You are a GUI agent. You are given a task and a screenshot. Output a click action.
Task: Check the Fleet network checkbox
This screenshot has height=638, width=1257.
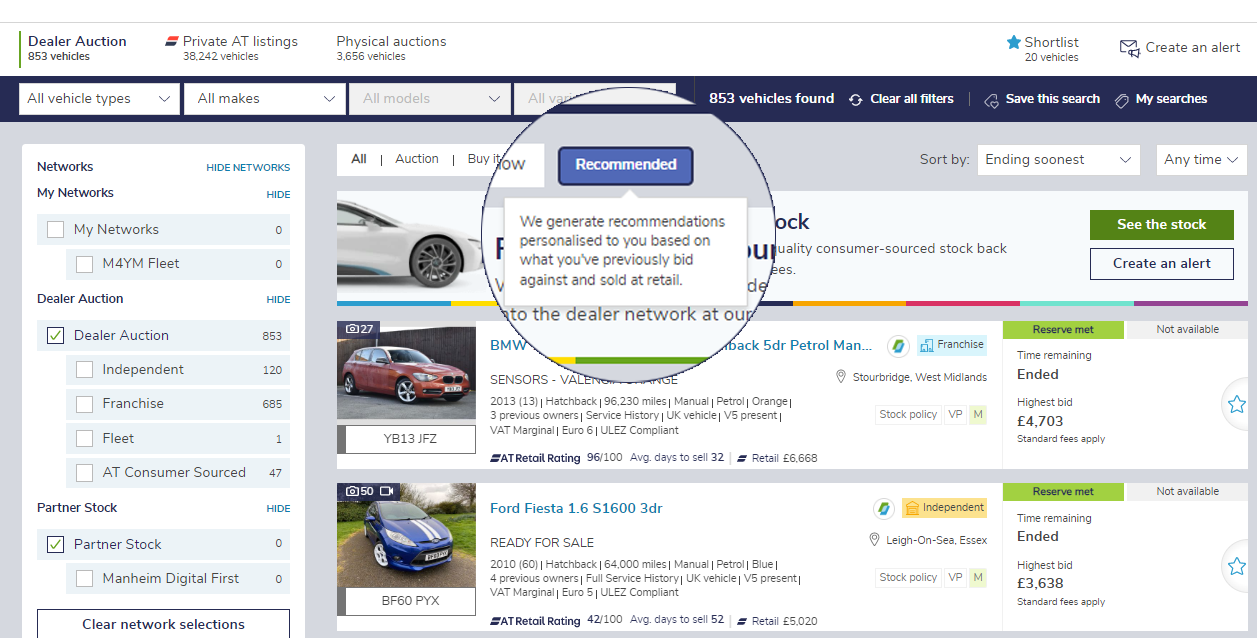(84, 438)
